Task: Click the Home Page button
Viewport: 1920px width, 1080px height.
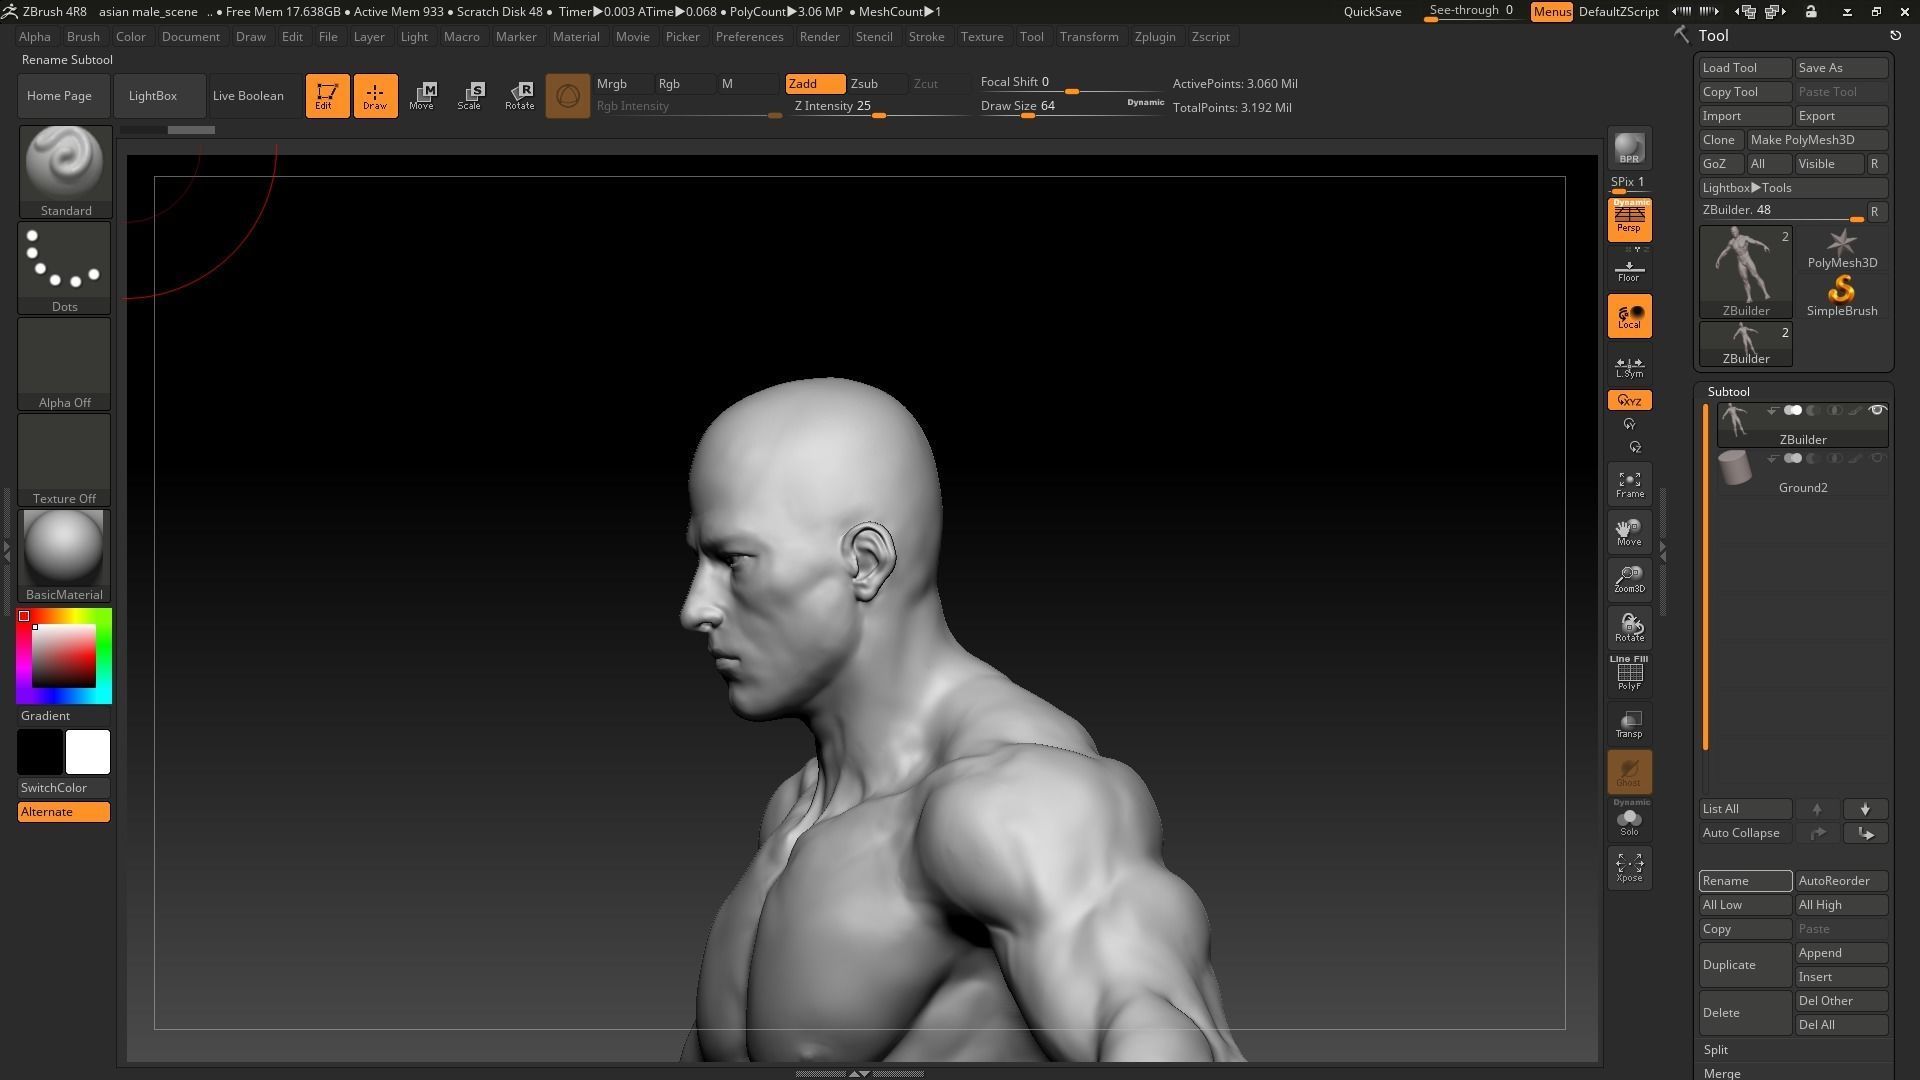Action: coord(64,96)
